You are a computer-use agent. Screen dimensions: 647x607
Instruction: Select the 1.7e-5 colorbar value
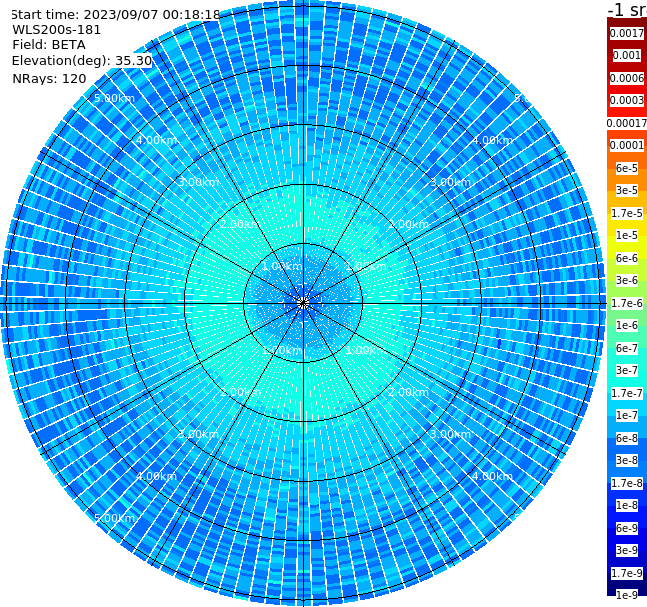point(627,213)
